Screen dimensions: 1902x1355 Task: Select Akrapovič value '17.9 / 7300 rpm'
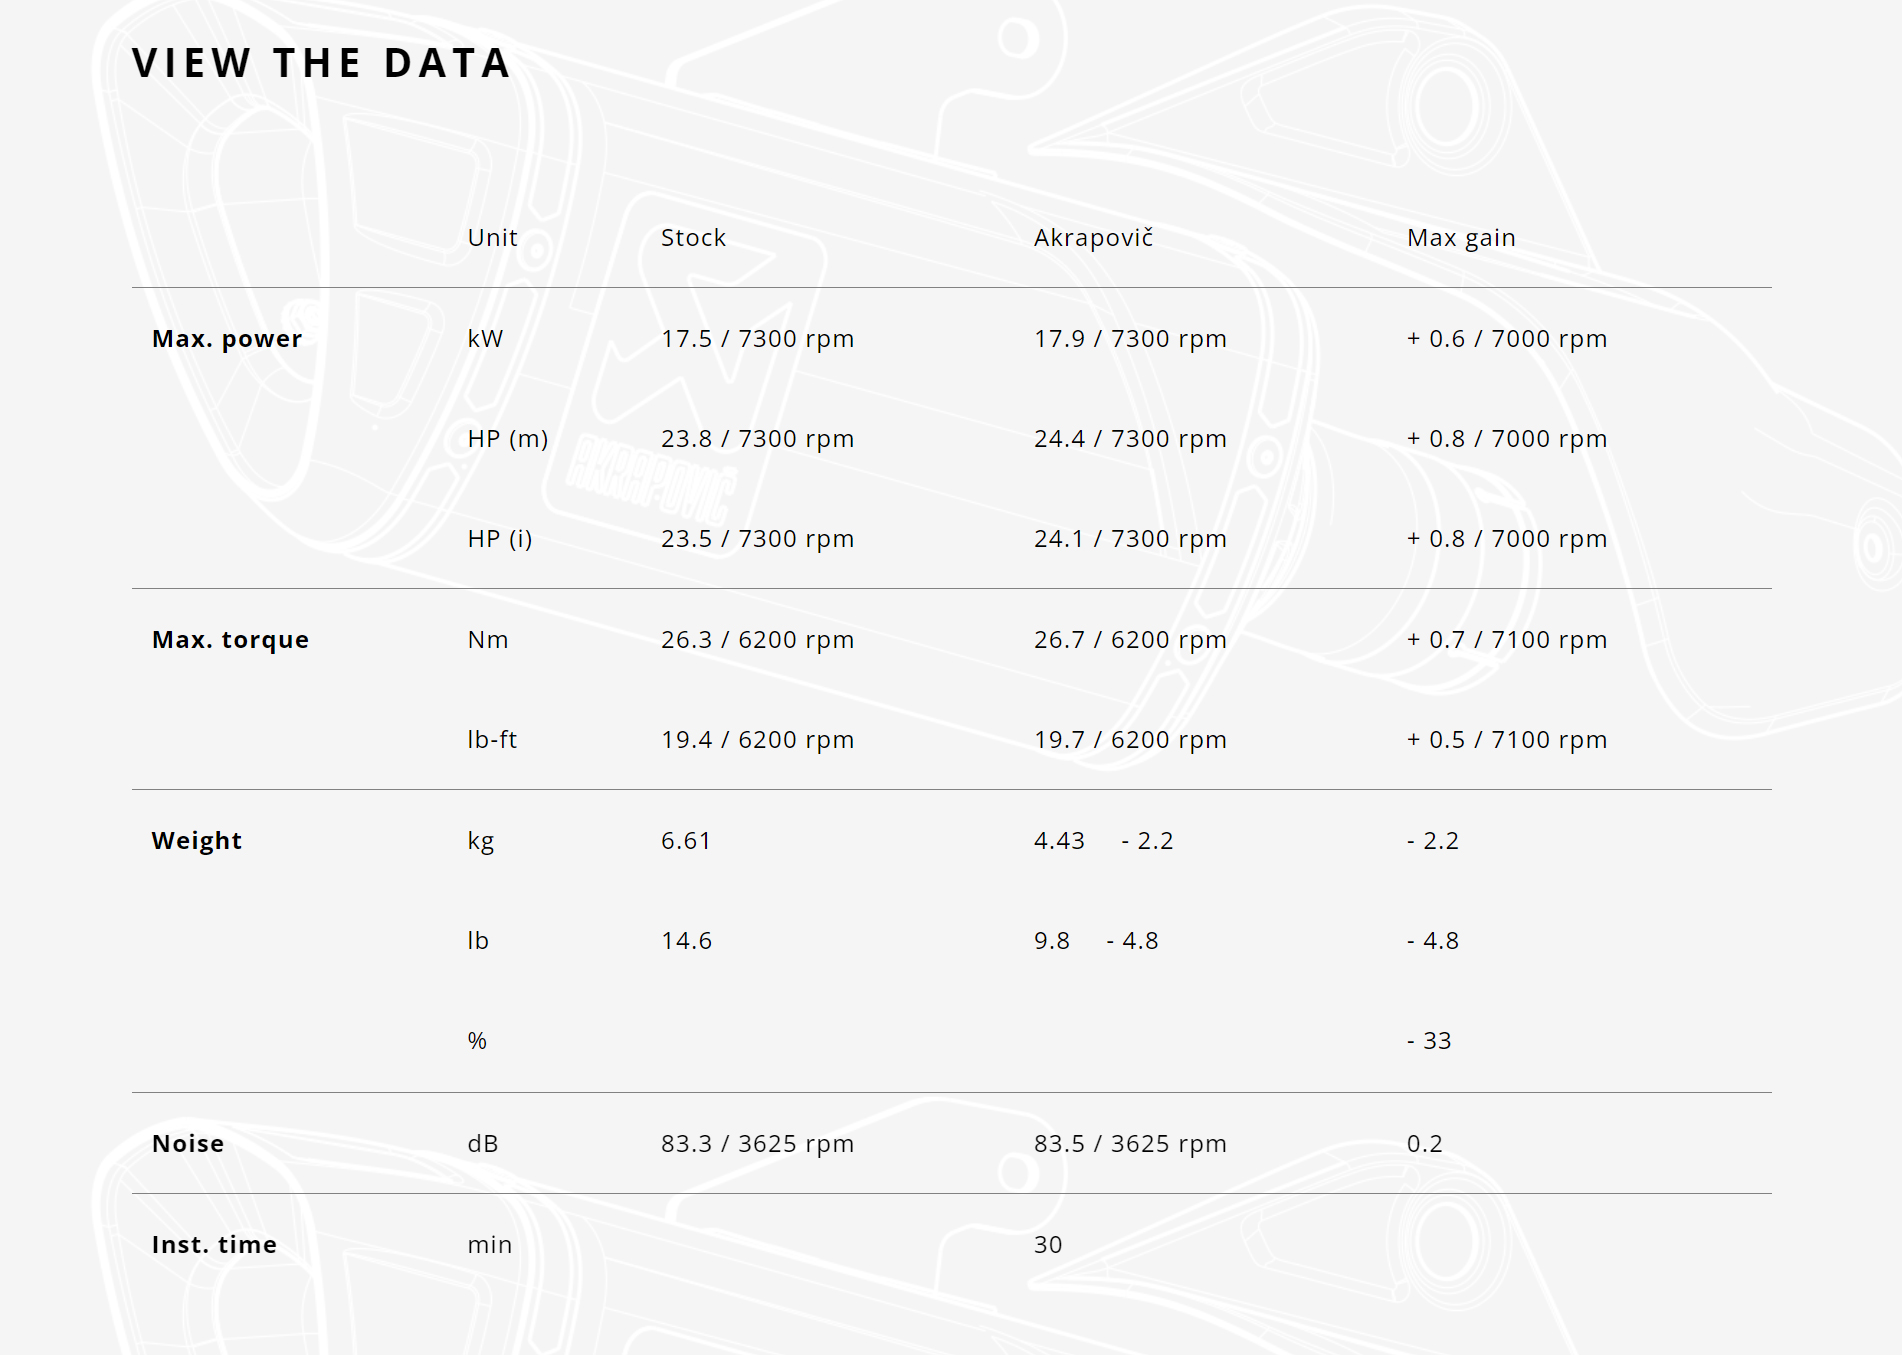point(1130,339)
